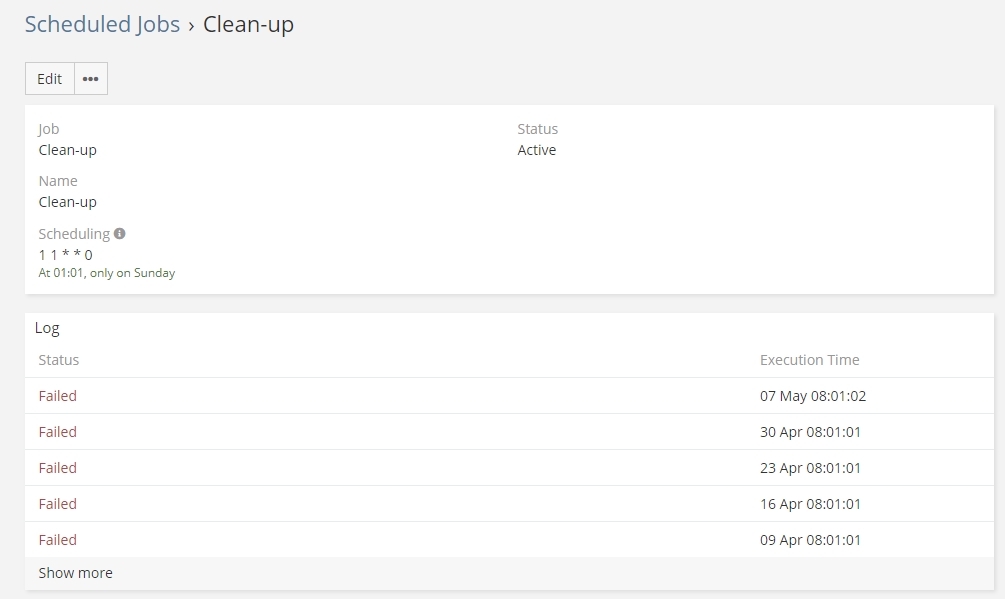The image size is (1005, 599).
Task: Go to Scheduled Jobs breadcrumb link
Action: pyautogui.click(x=102, y=25)
